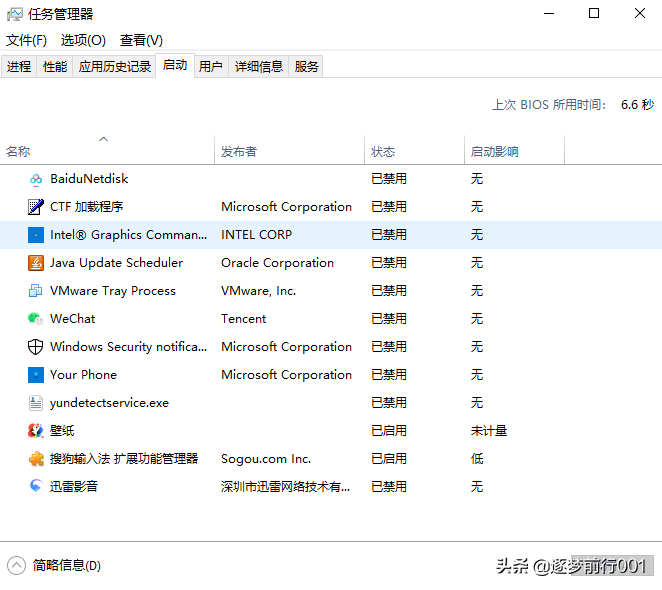The image size is (662, 590).
Task: Click the Java Update Scheduler icon
Action: coord(36,263)
